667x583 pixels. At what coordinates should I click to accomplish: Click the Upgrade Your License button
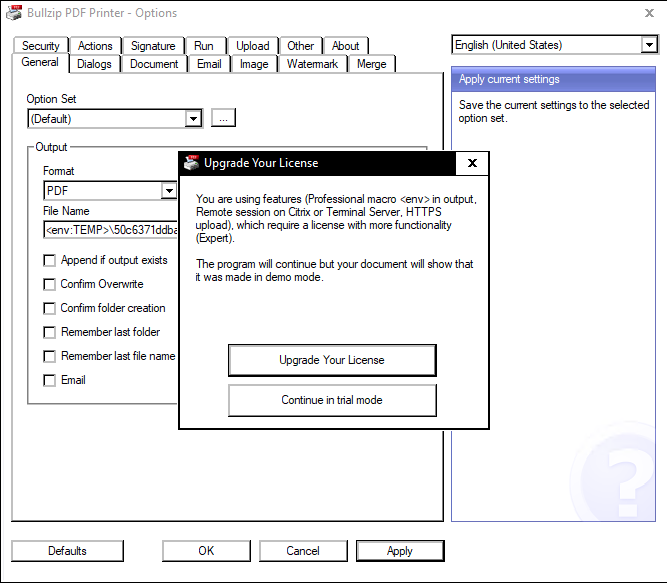[x=332, y=360]
